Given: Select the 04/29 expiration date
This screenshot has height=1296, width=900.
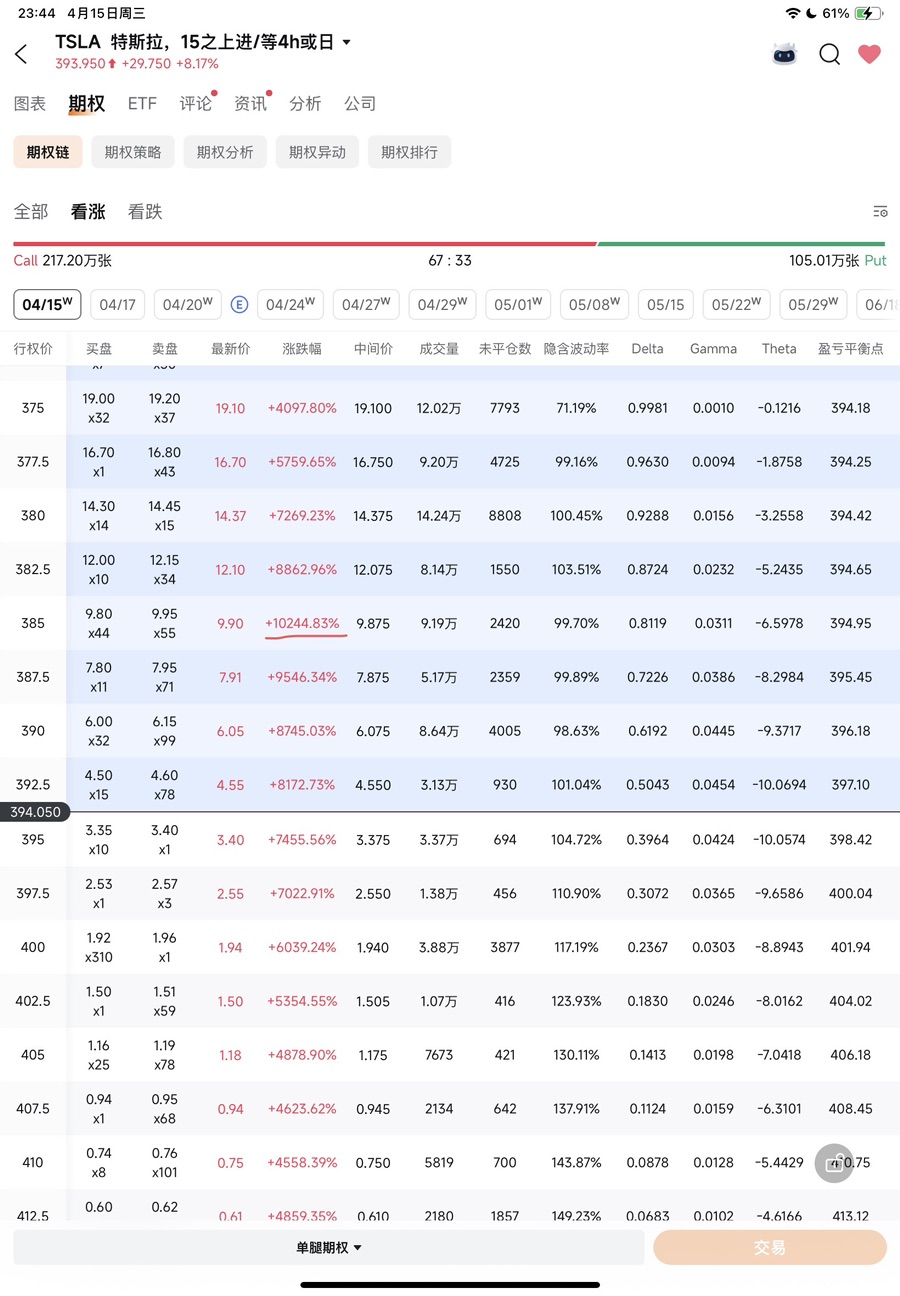Looking at the screenshot, I should tap(443, 305).
